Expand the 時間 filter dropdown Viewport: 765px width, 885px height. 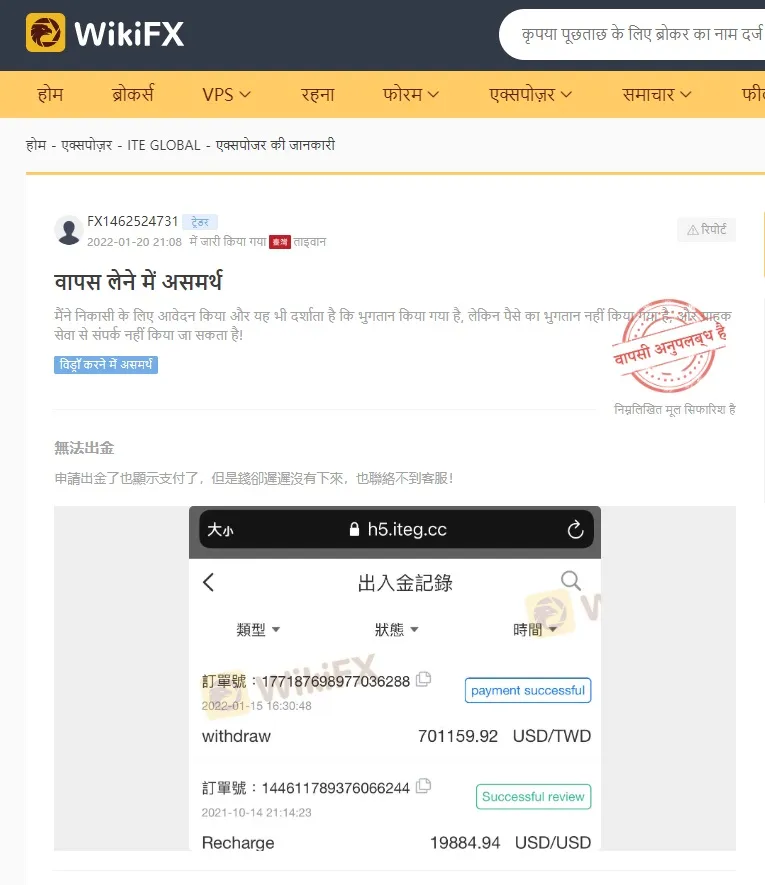(x=535, y=629)
